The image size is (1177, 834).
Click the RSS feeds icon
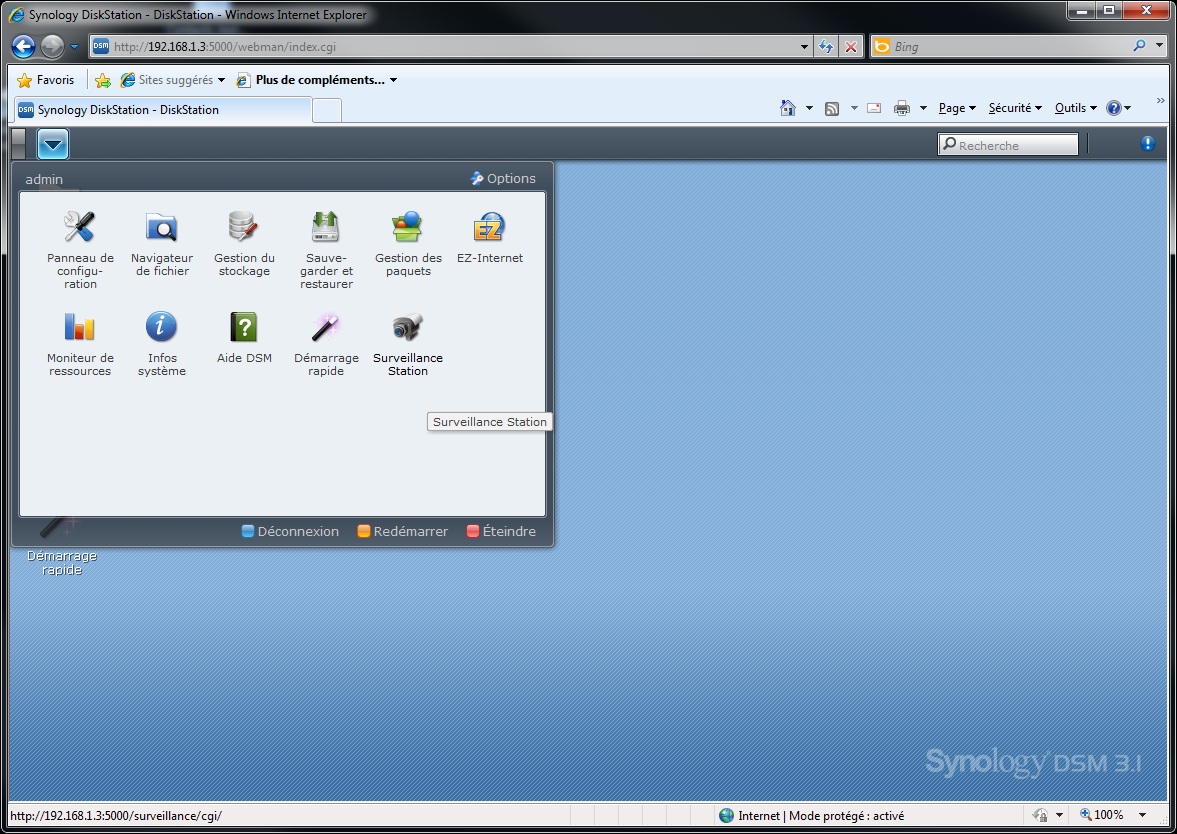point(832,108)
